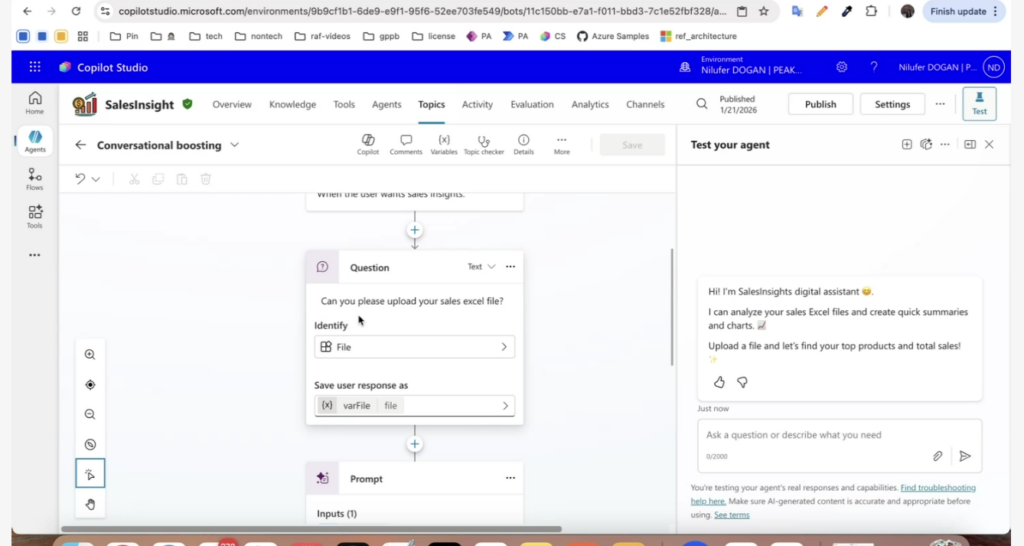The image size is (1024, 546).
Task: Open the Text type dropdown on Question node
Action: [x=481, y=267]
